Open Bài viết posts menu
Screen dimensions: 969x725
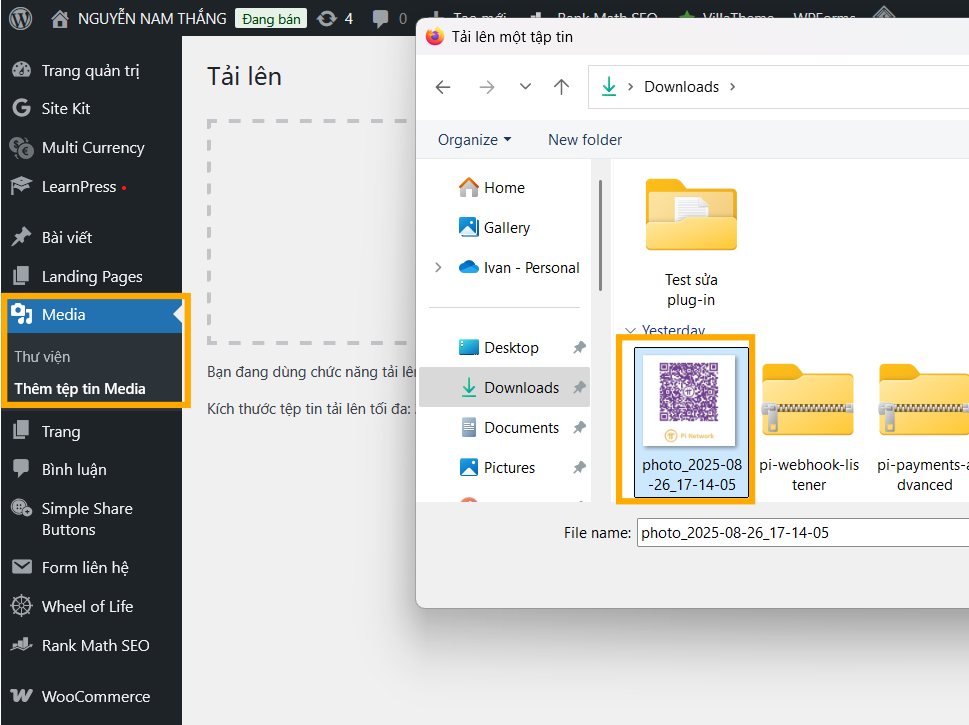91,237
